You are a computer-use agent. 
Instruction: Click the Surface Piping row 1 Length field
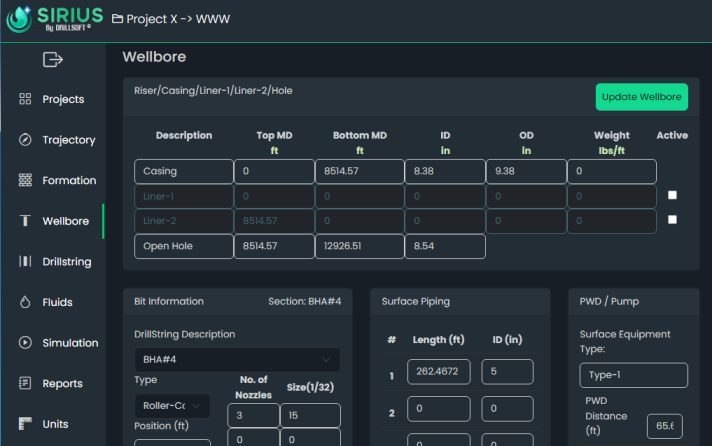(x=439, y=373)
